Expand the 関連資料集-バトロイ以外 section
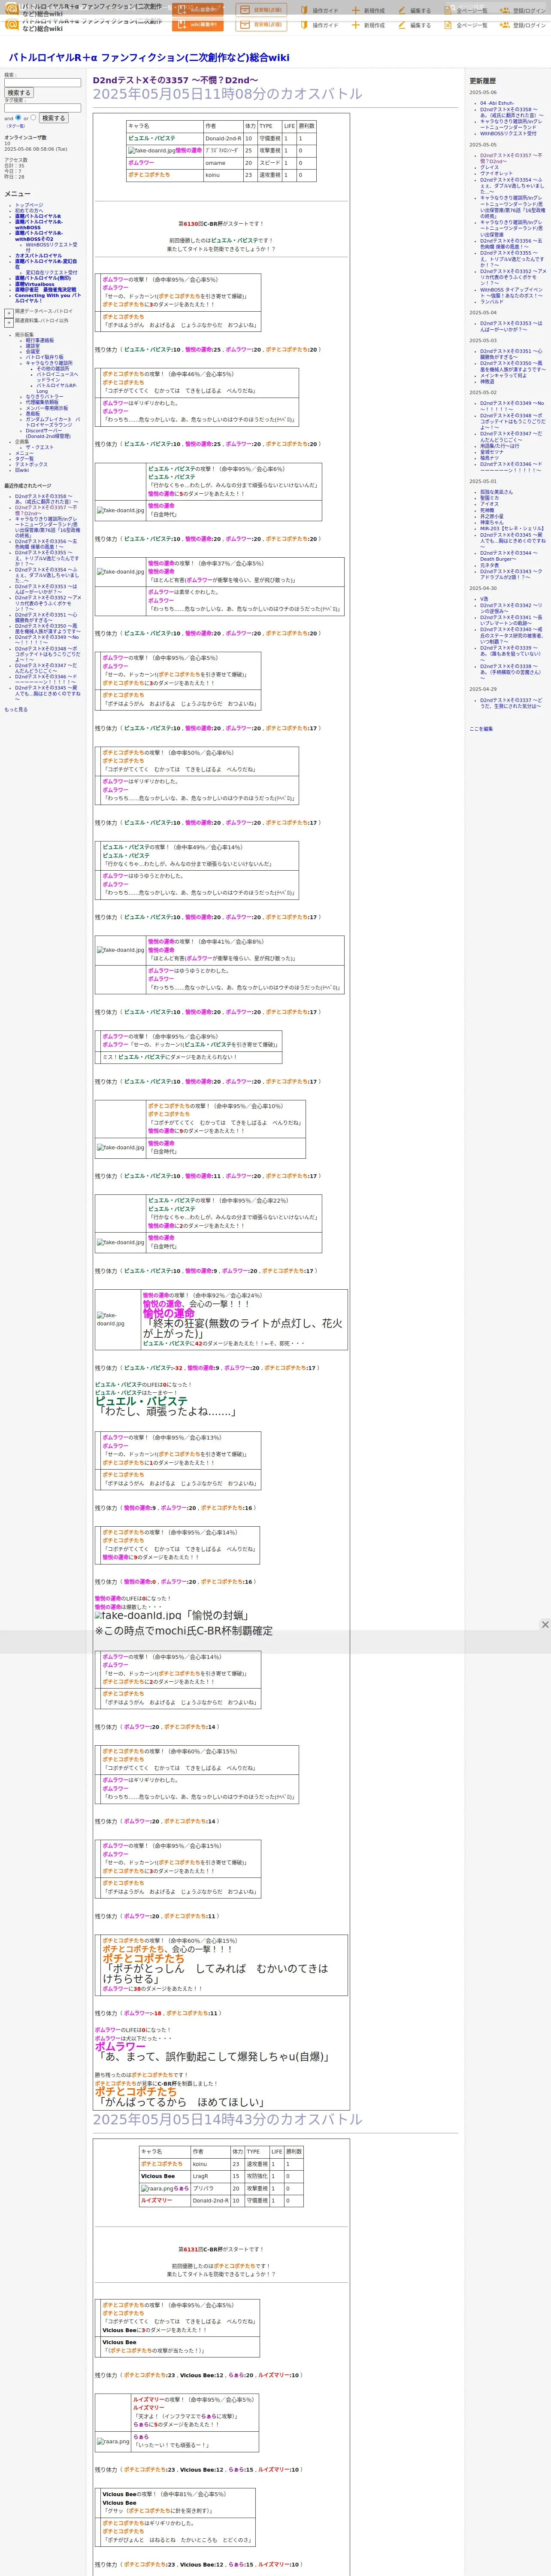 click(x=9, y=323)
